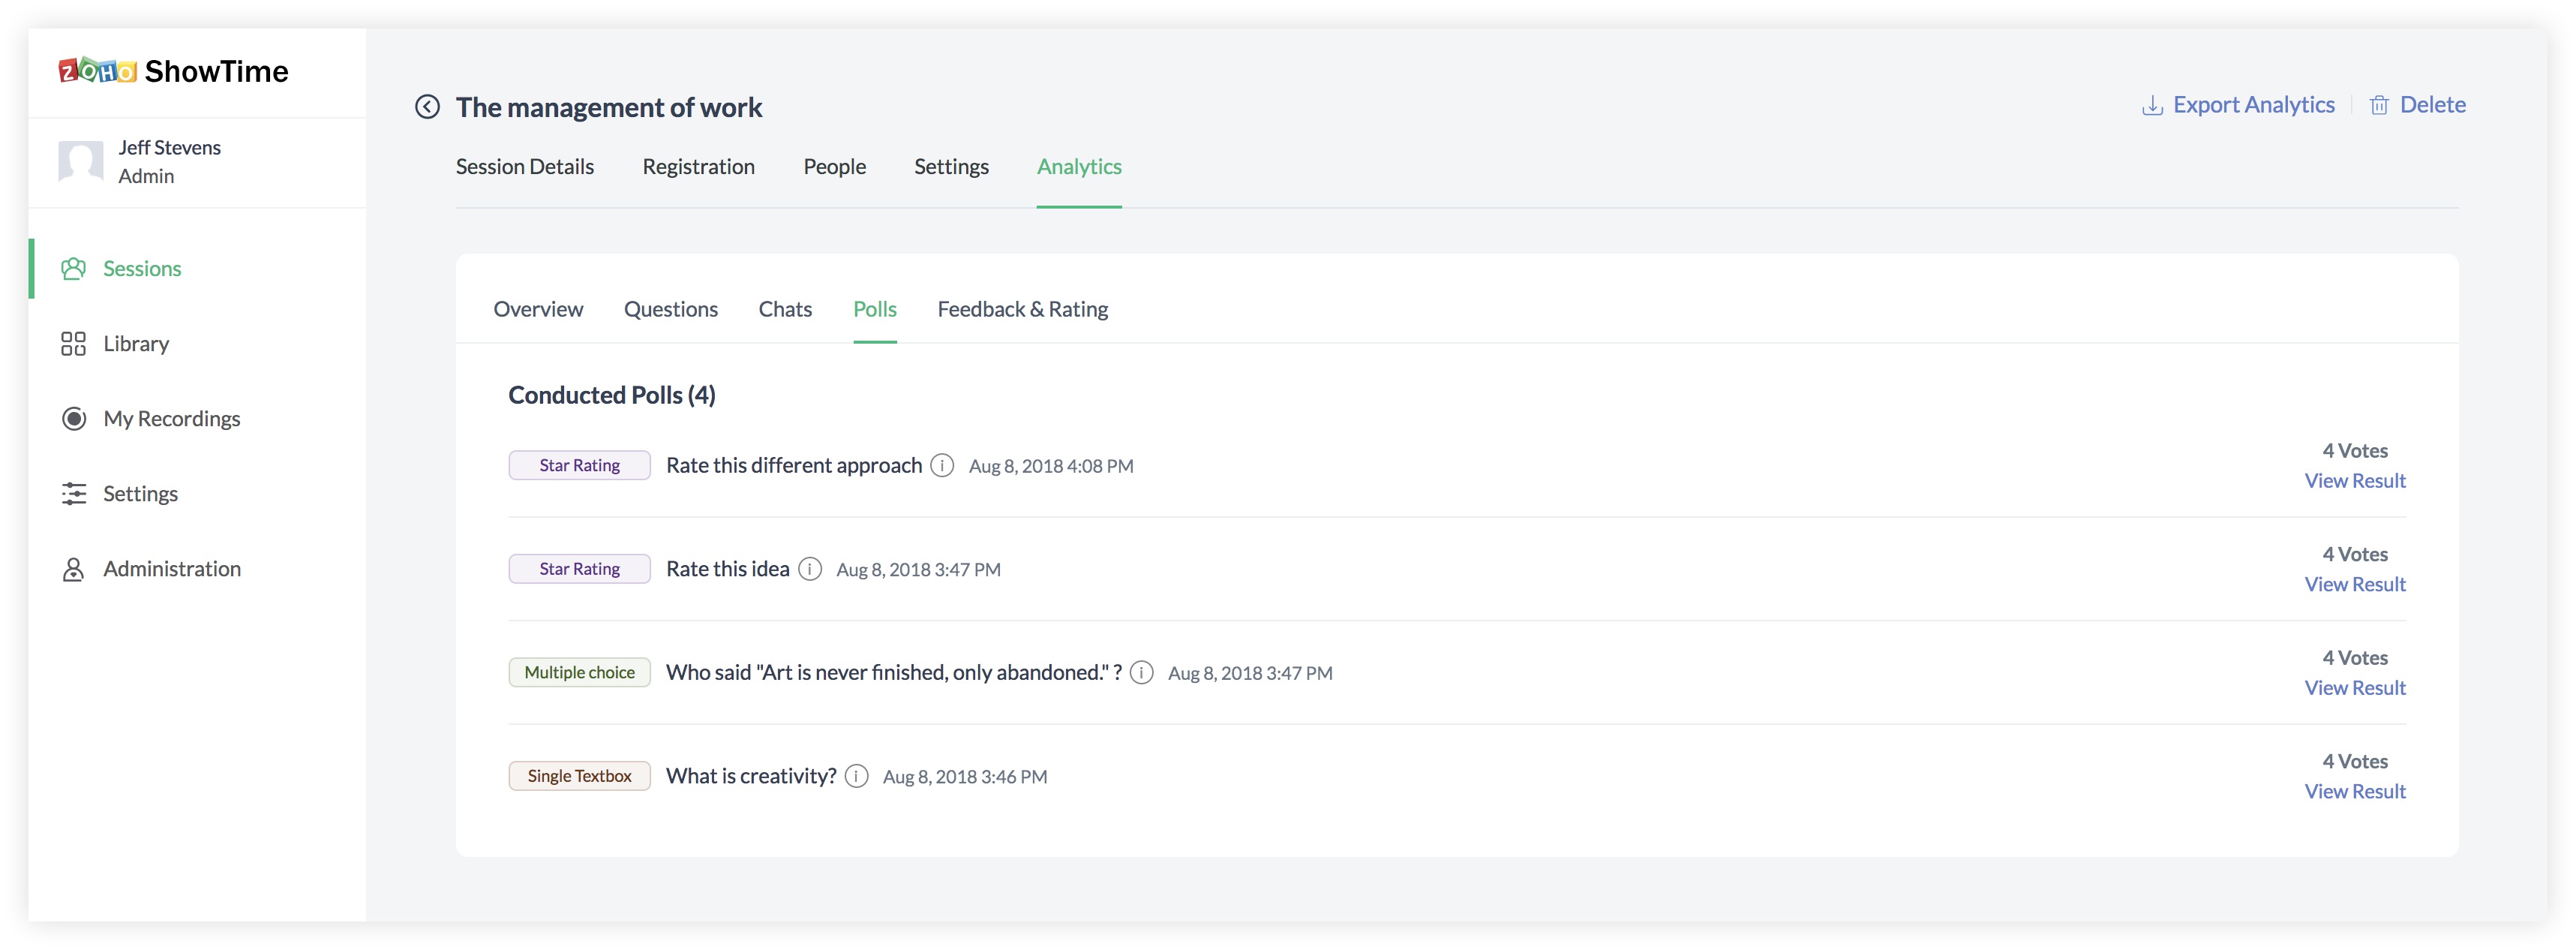
Task: Click the My Recordings record icon
Action: [73, 419]
